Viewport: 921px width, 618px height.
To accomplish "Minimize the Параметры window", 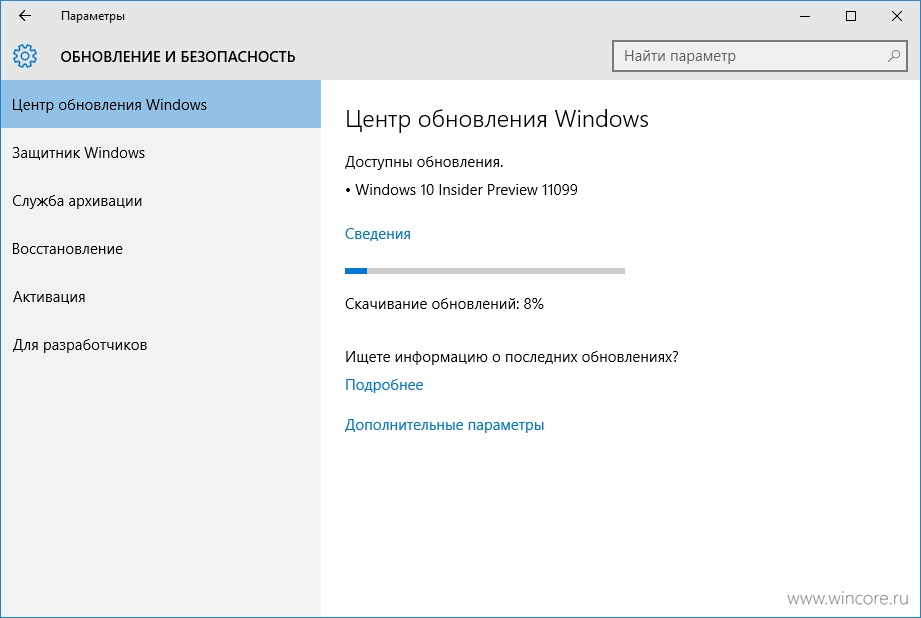I will click(805, 16).
